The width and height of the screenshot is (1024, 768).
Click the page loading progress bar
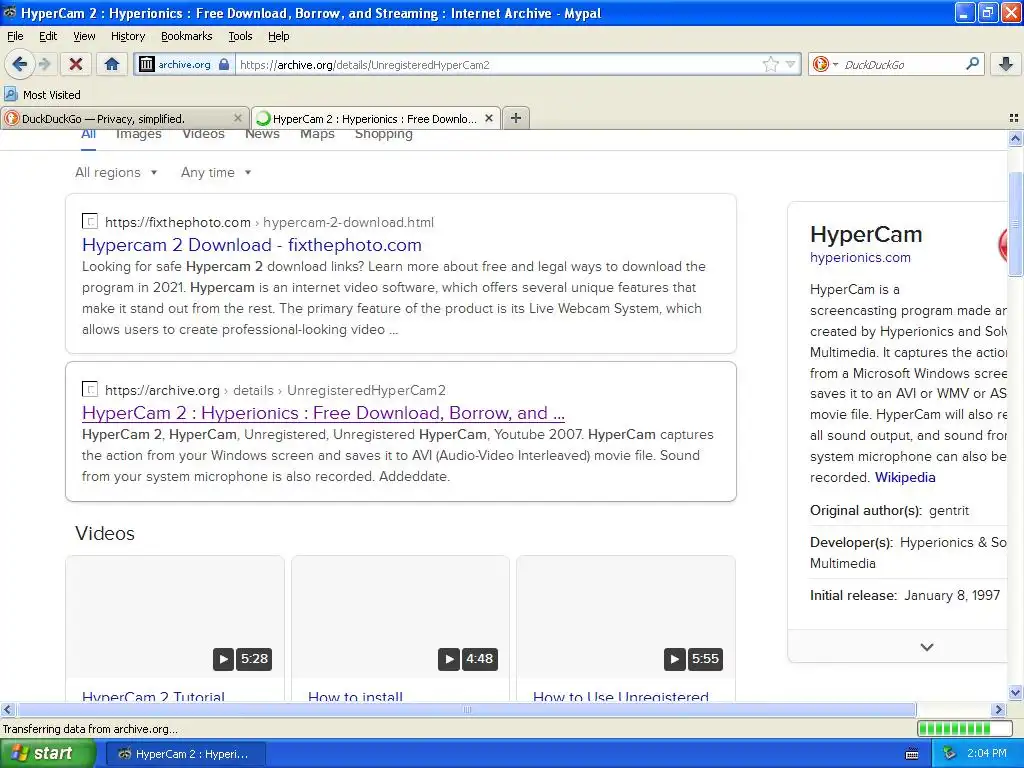tap(964, 728)
